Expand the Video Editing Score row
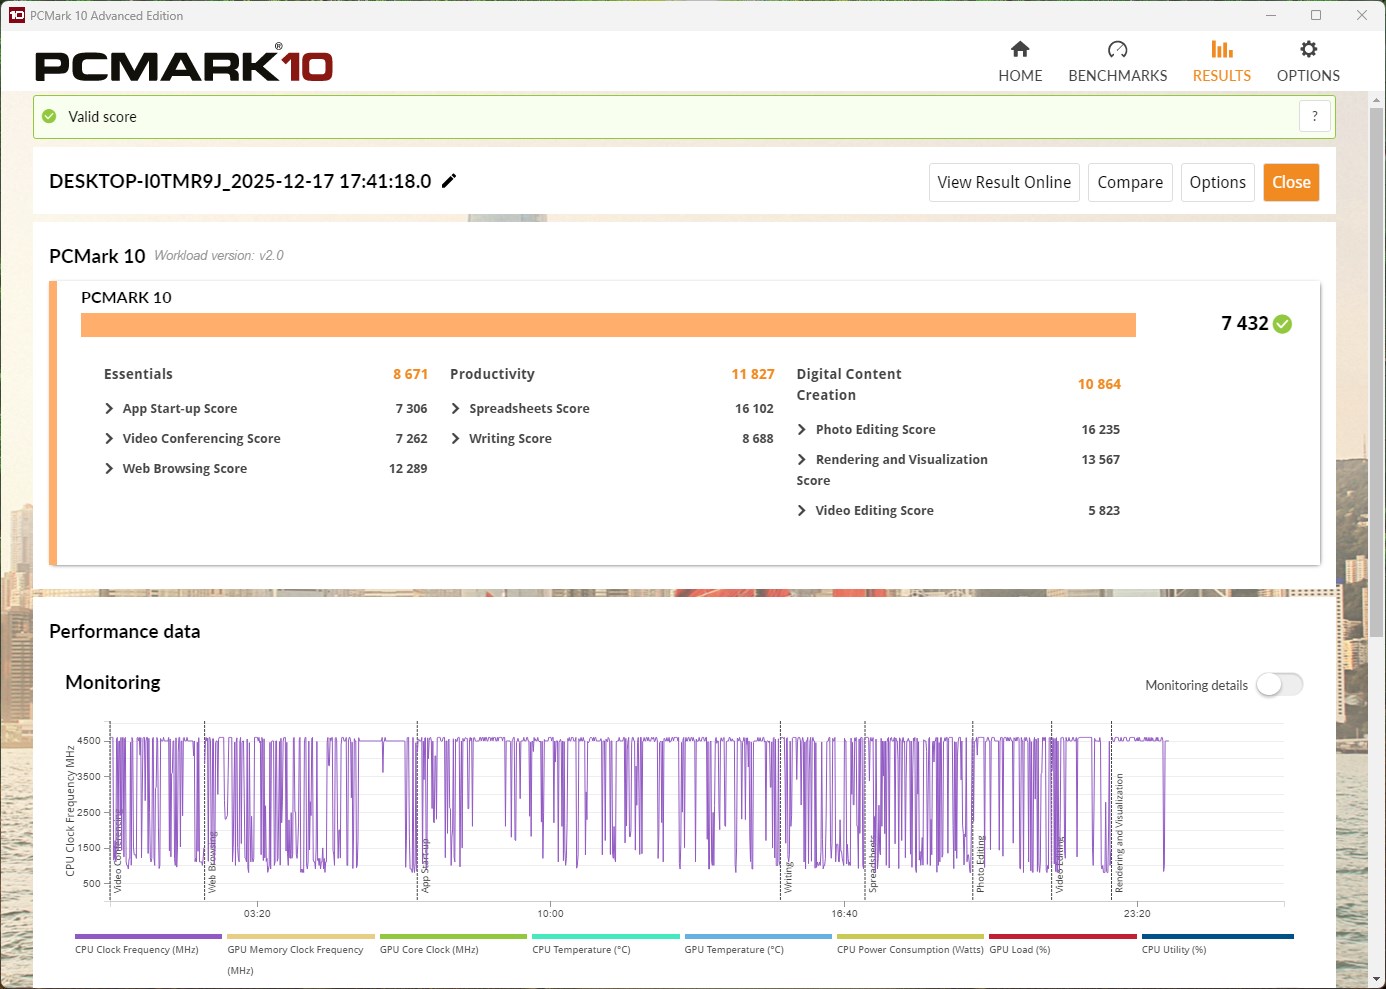This screenshot has height=989, width=1386. [802, 511]
